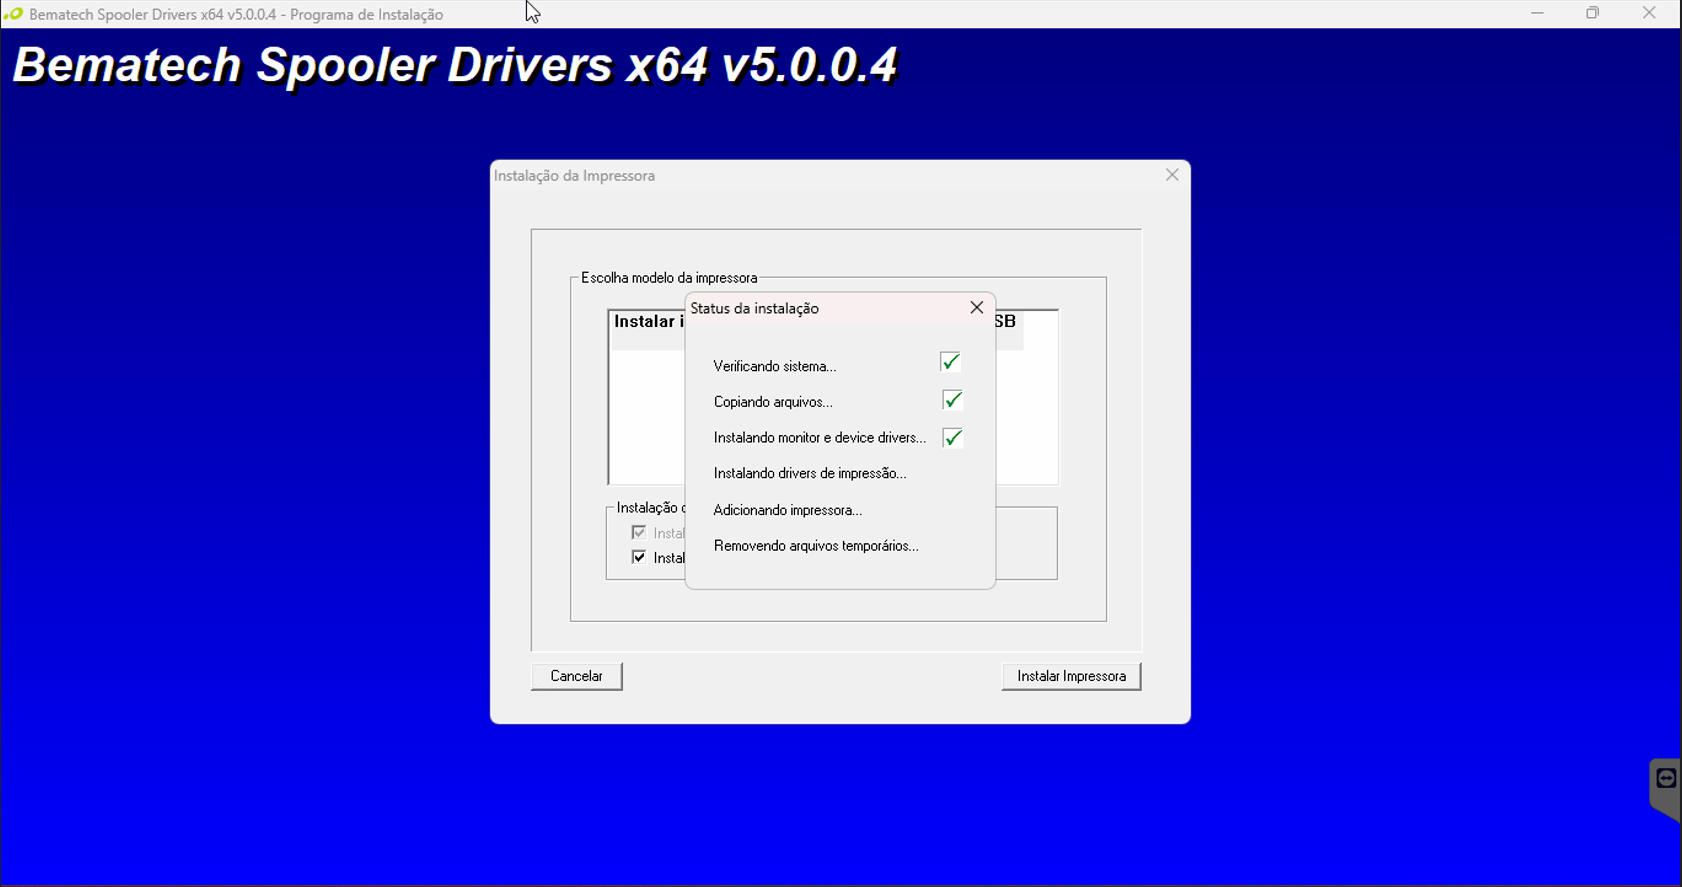
Task: Close the Instalação da Impressora dialog
Action: (1172, 175)
